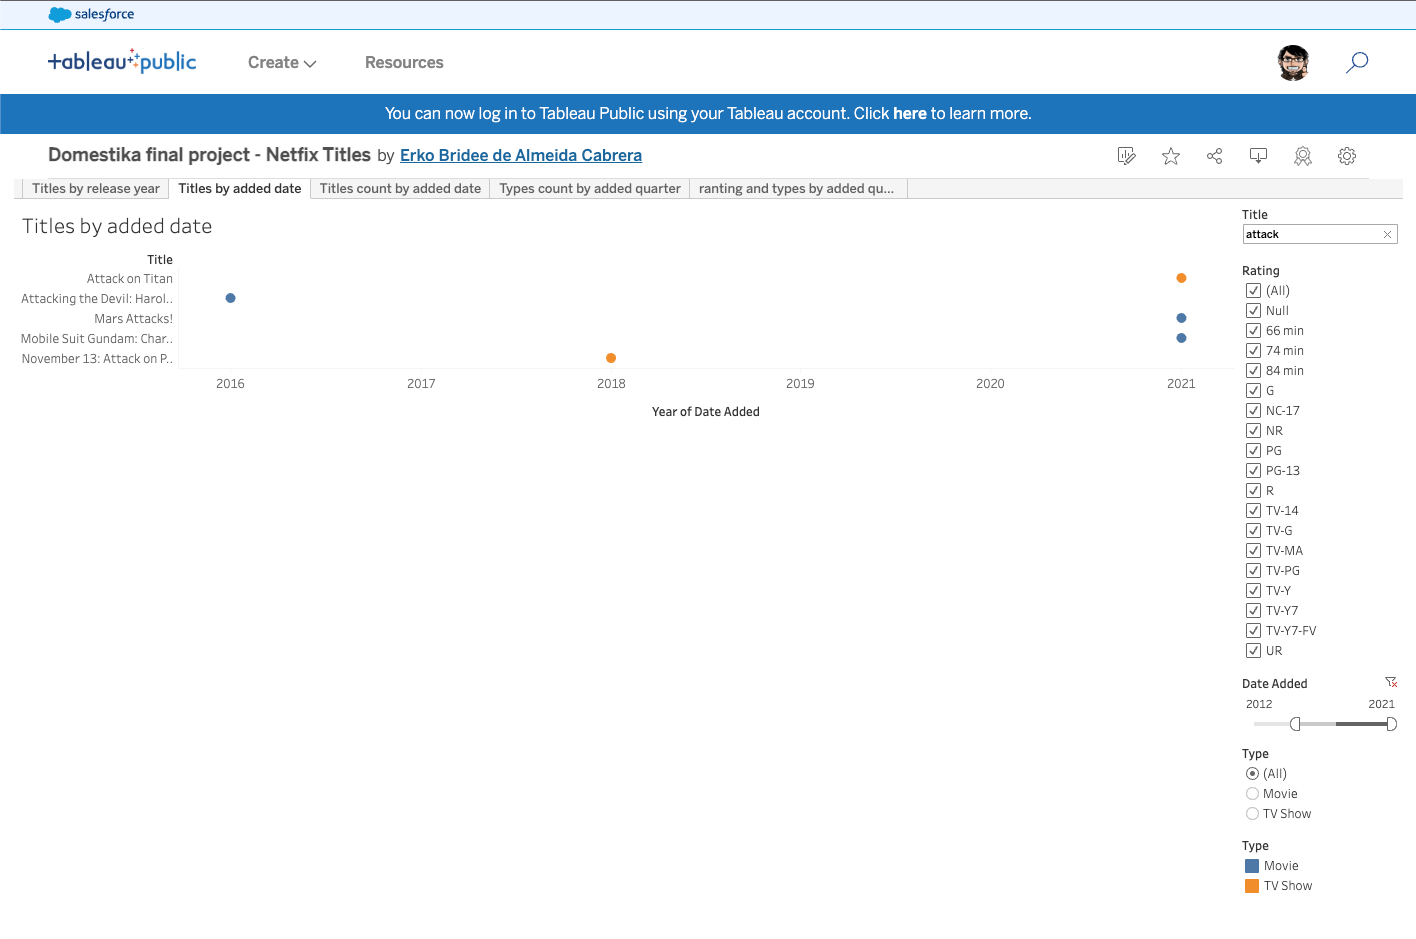Uncheck the TV-MA rating checkbox

(1253, 551)
